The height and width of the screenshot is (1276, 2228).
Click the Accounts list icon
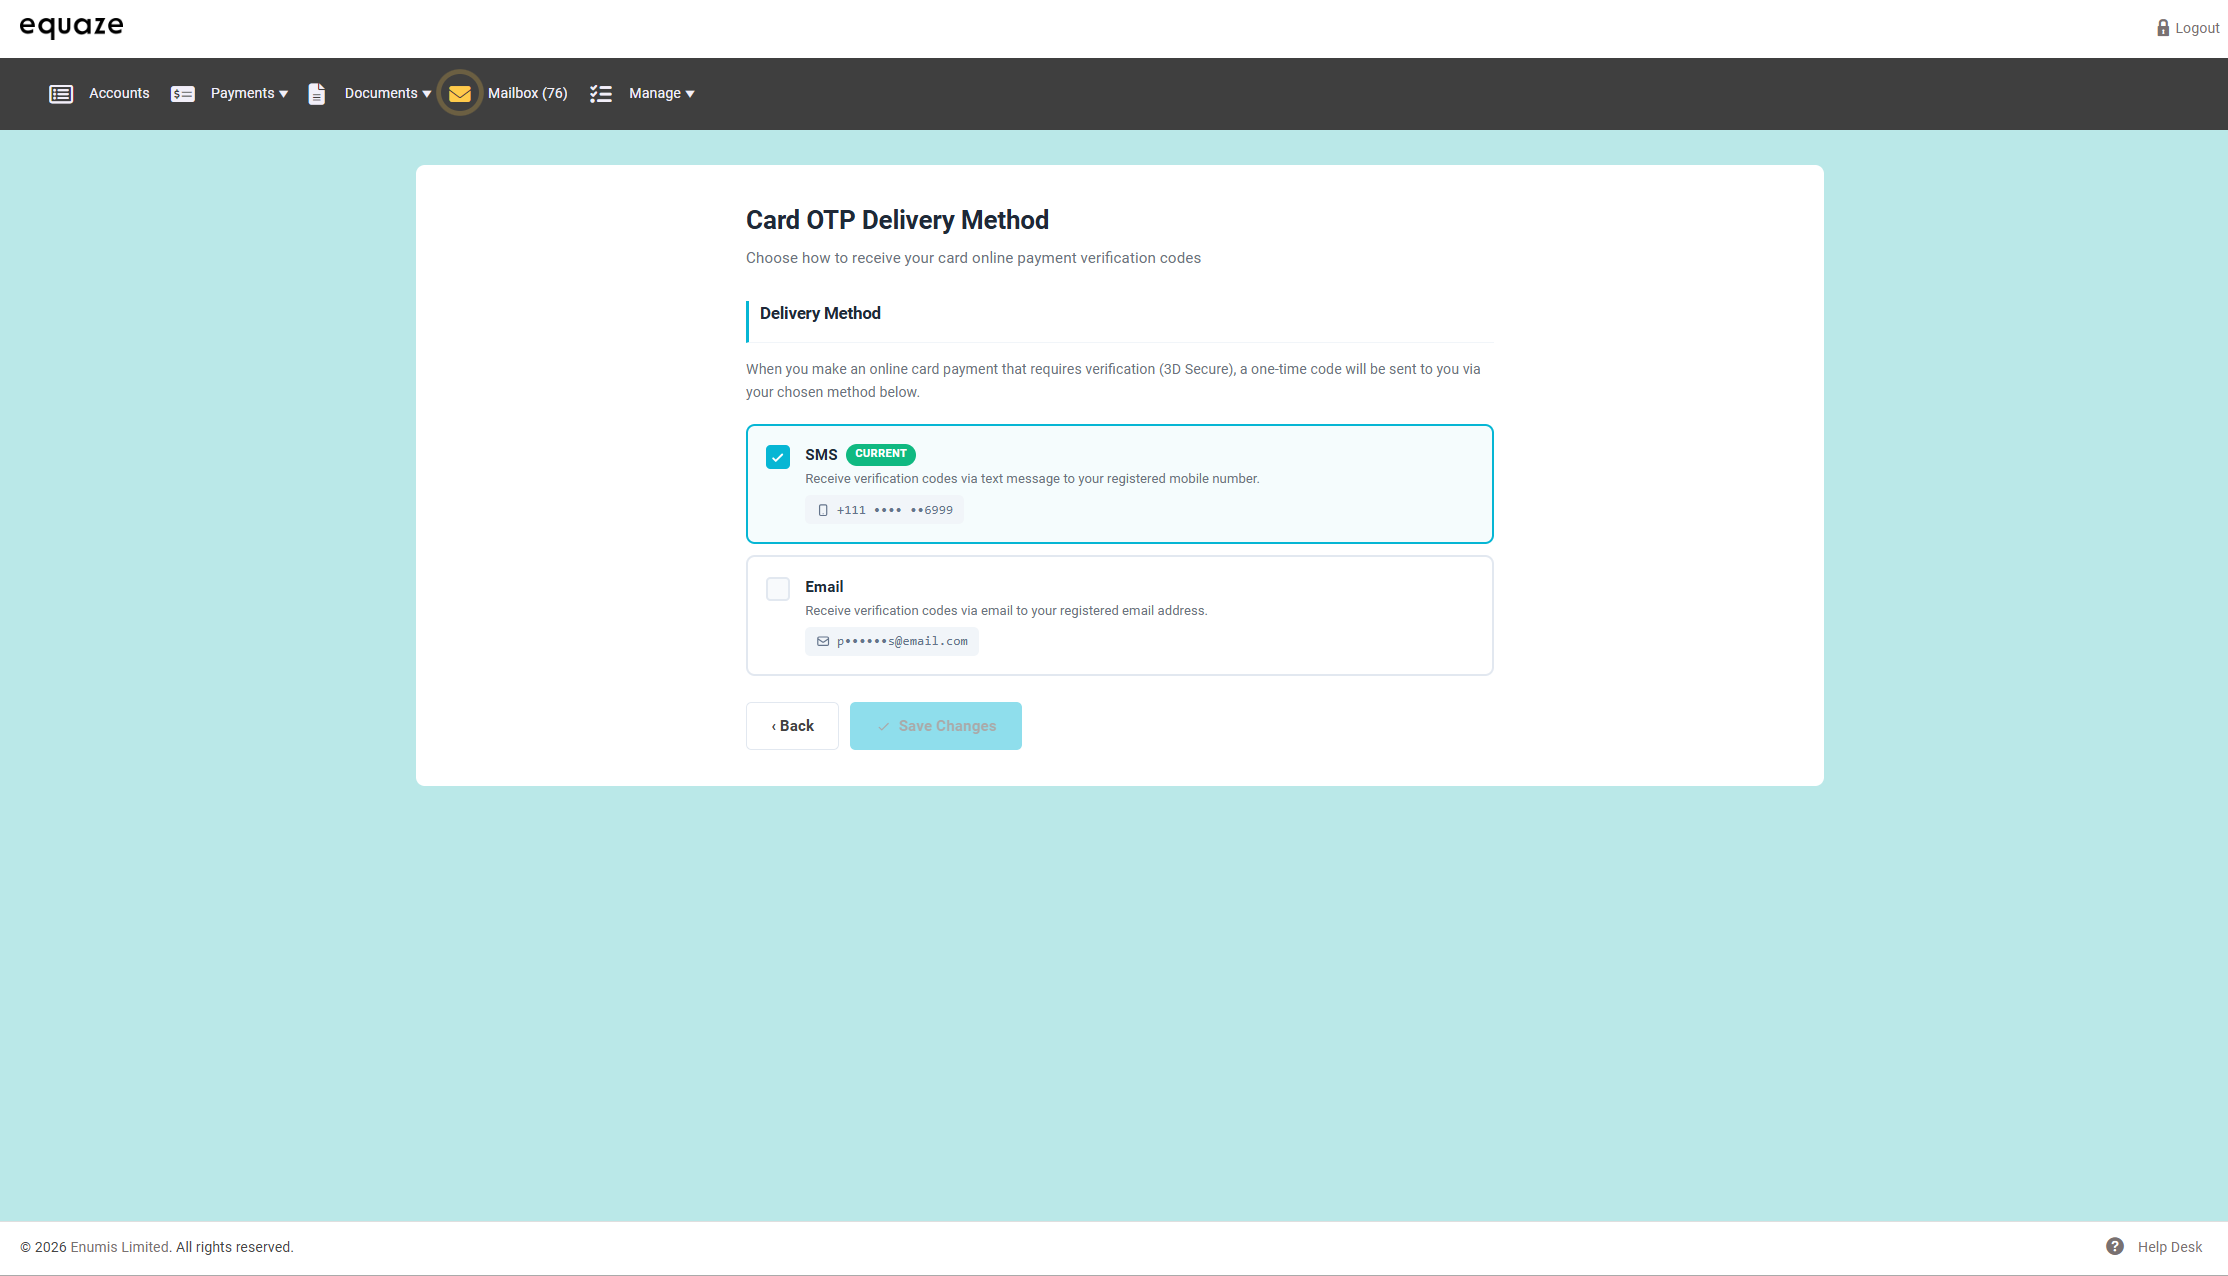click(61, 94)
